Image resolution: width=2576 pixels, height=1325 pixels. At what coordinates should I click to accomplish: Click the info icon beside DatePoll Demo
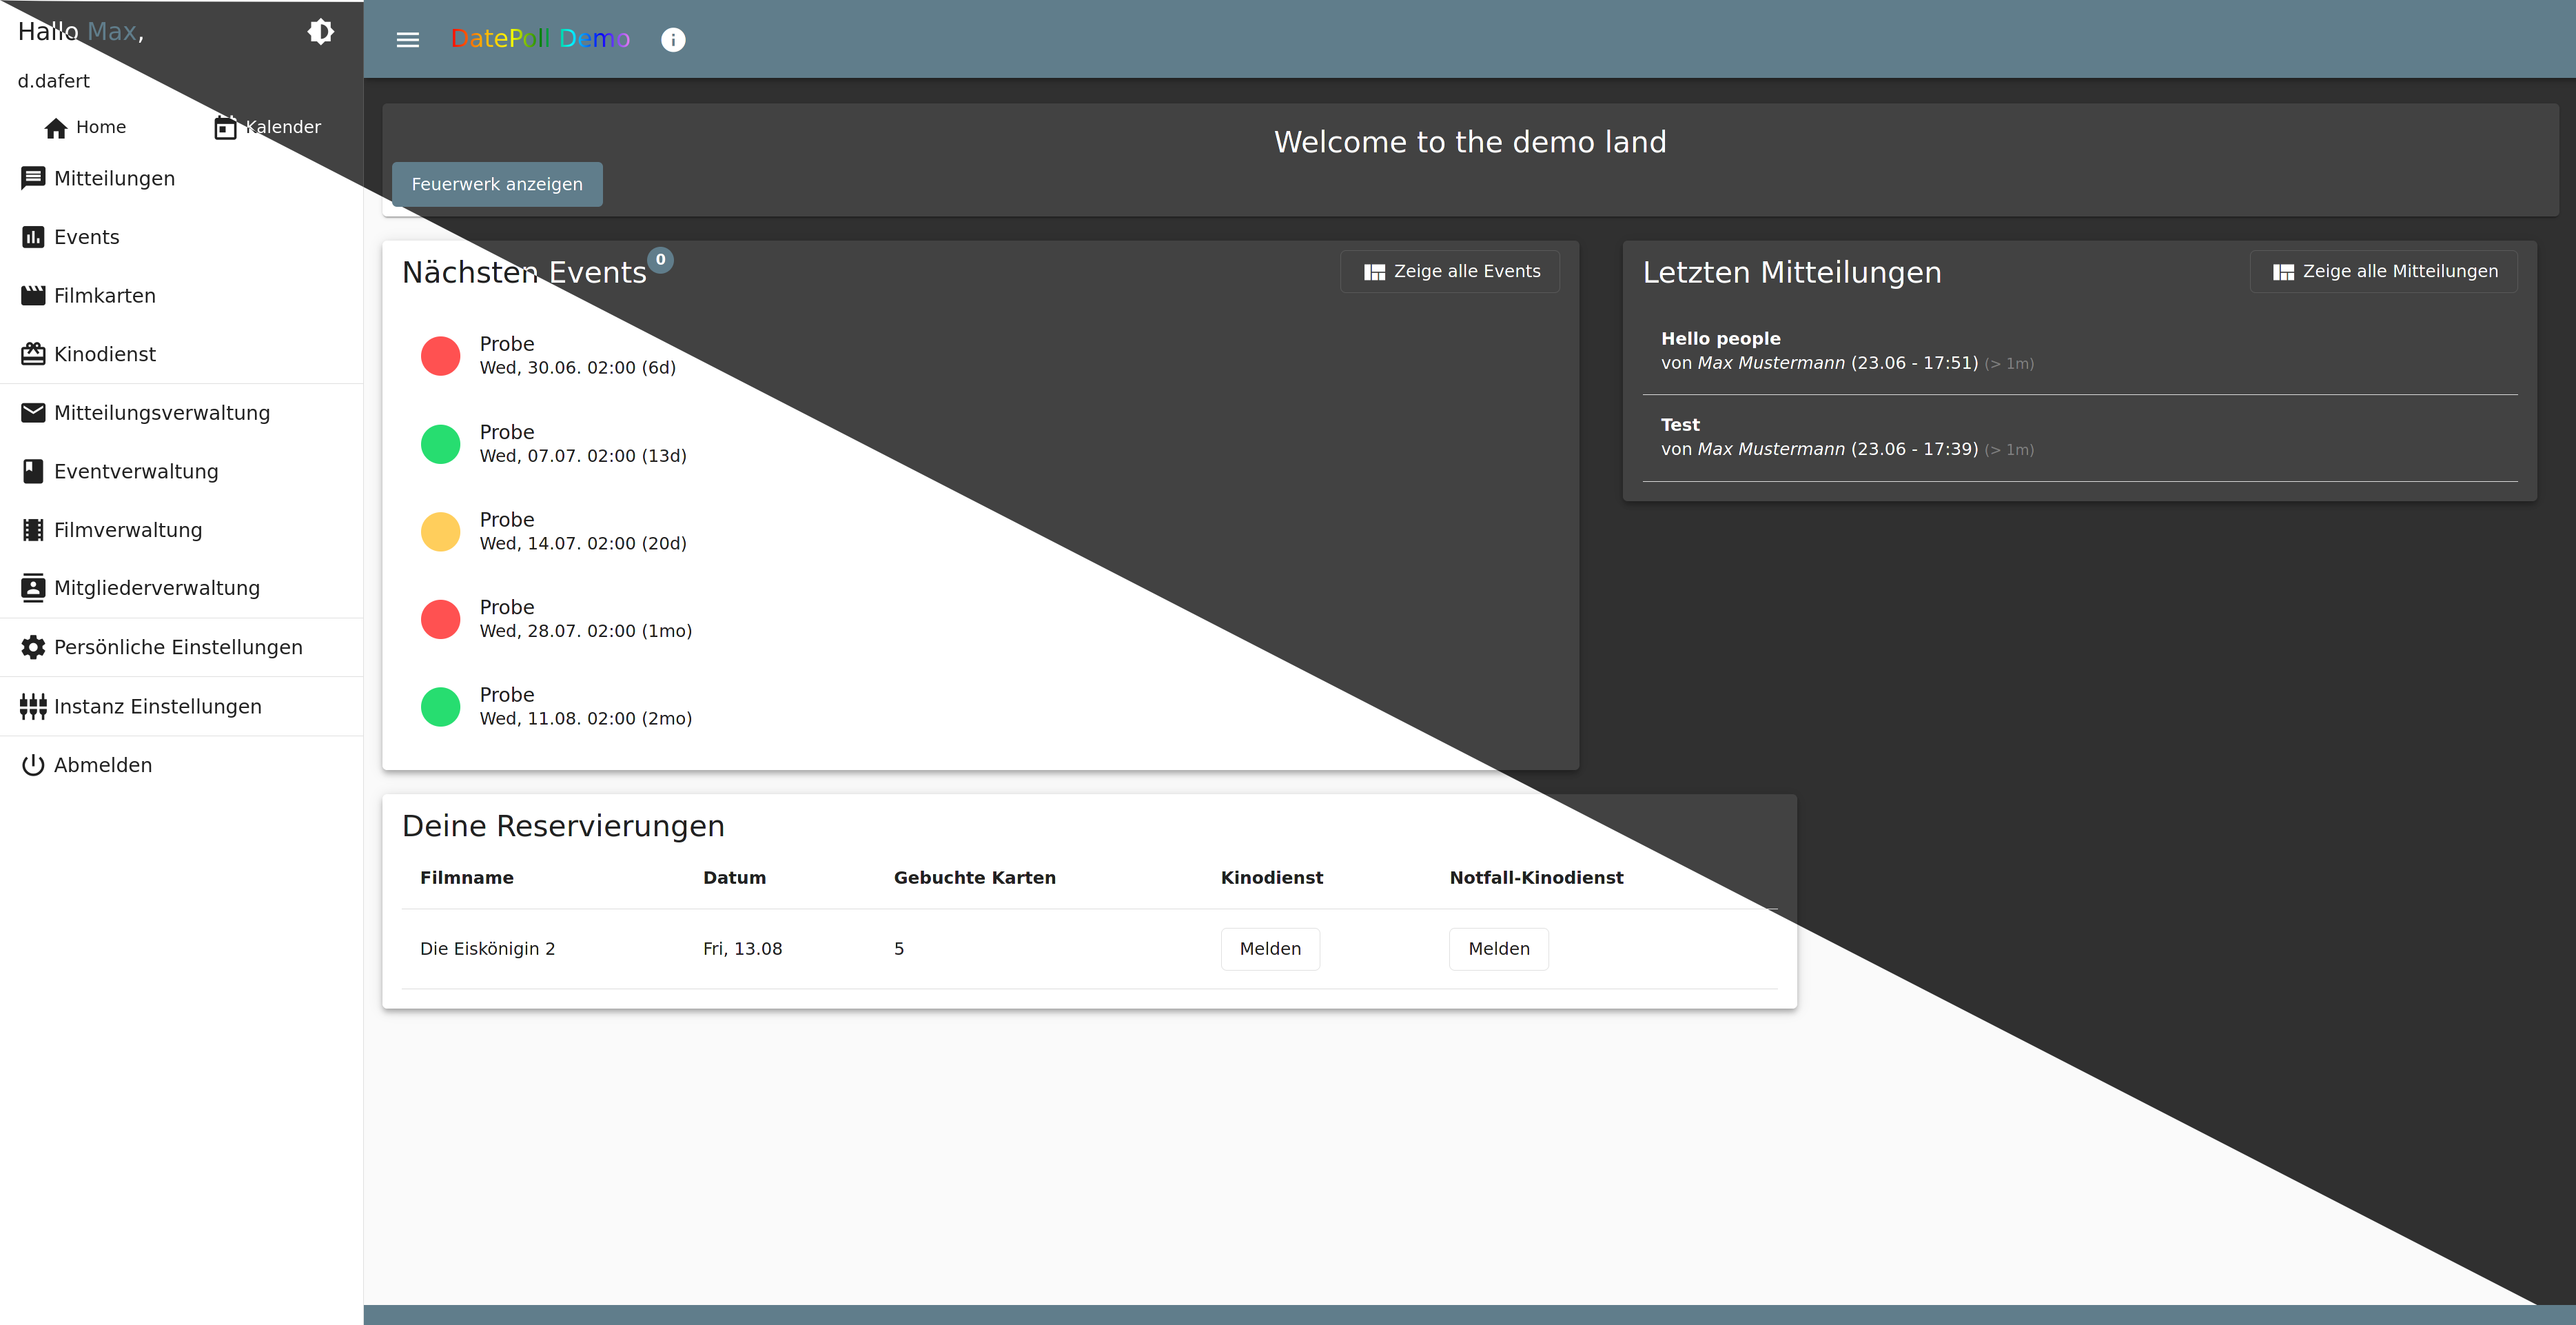pyautogui.click(x=673, y=40)
